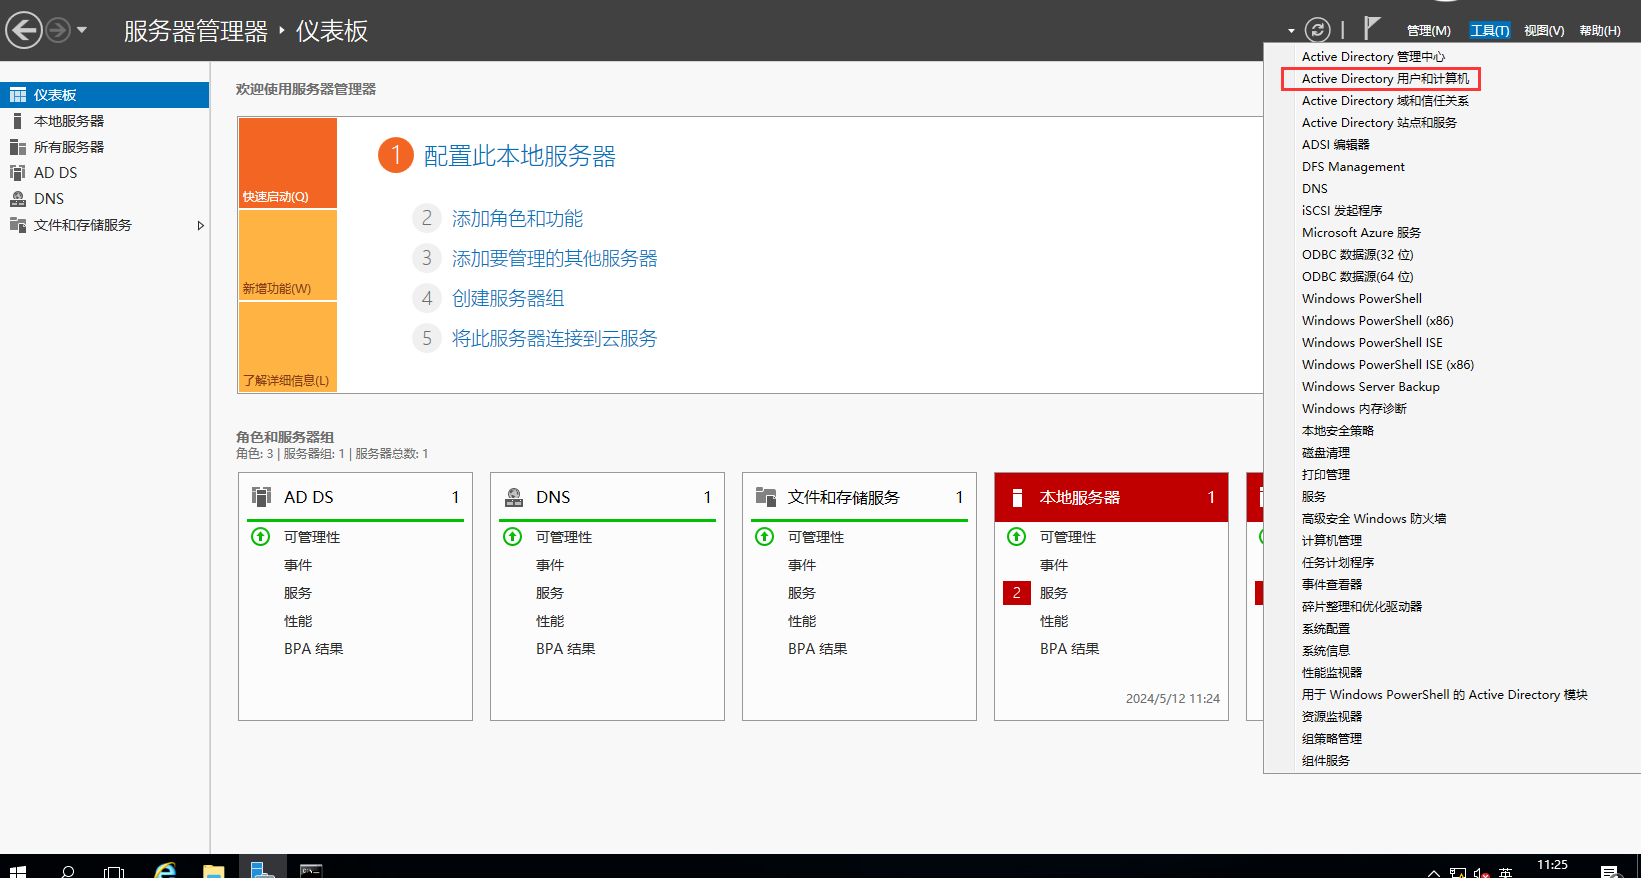Screen dimensions: 1641x878
Task: Click 创建服务器组 link
Action: click(x=508, y=298)
